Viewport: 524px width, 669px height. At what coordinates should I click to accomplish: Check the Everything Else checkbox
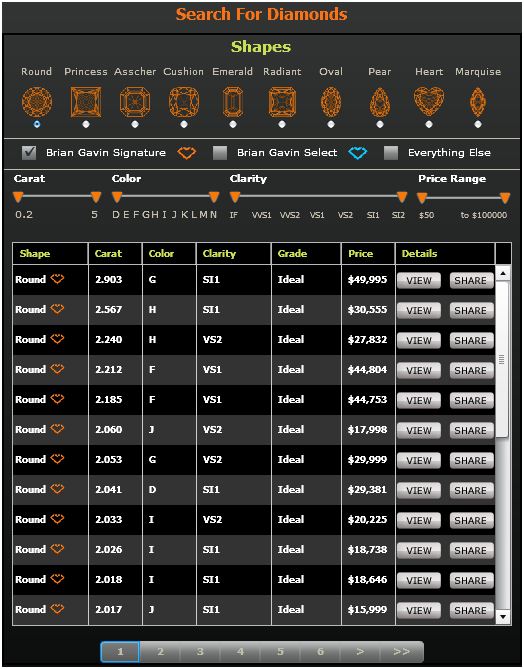point(391,153)
